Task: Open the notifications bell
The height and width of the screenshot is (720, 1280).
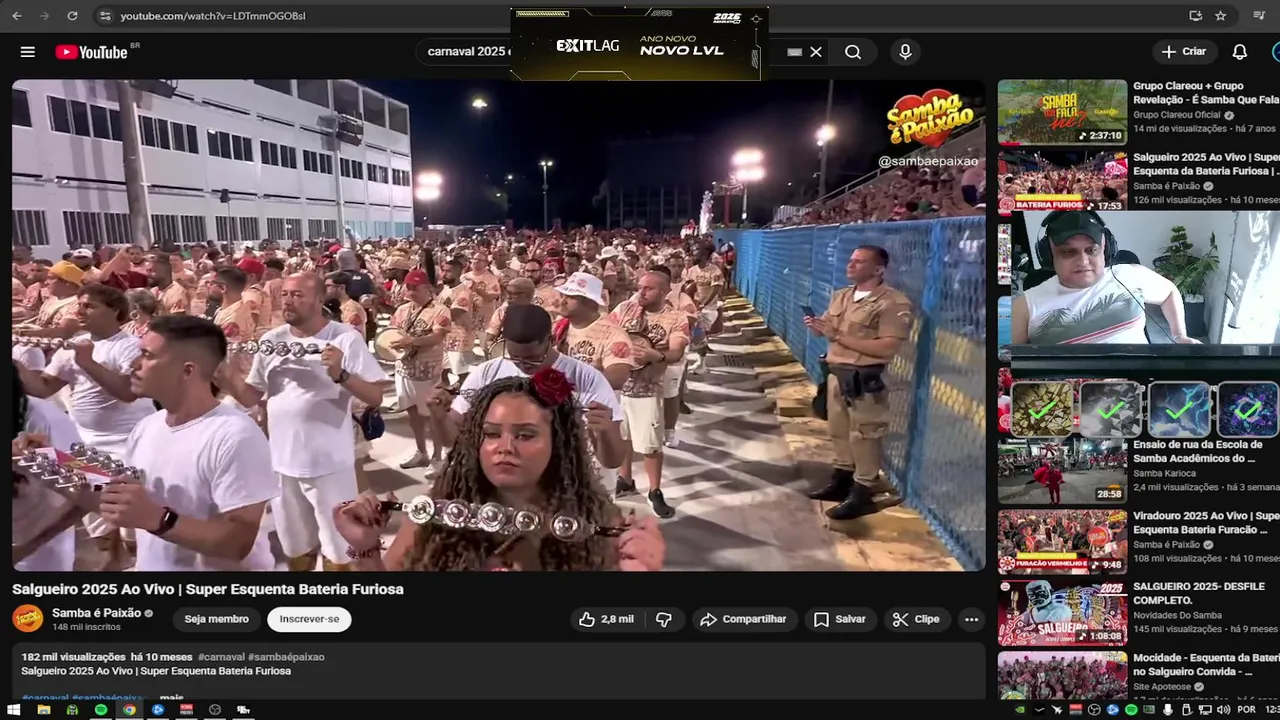Action: (1240, 52)
